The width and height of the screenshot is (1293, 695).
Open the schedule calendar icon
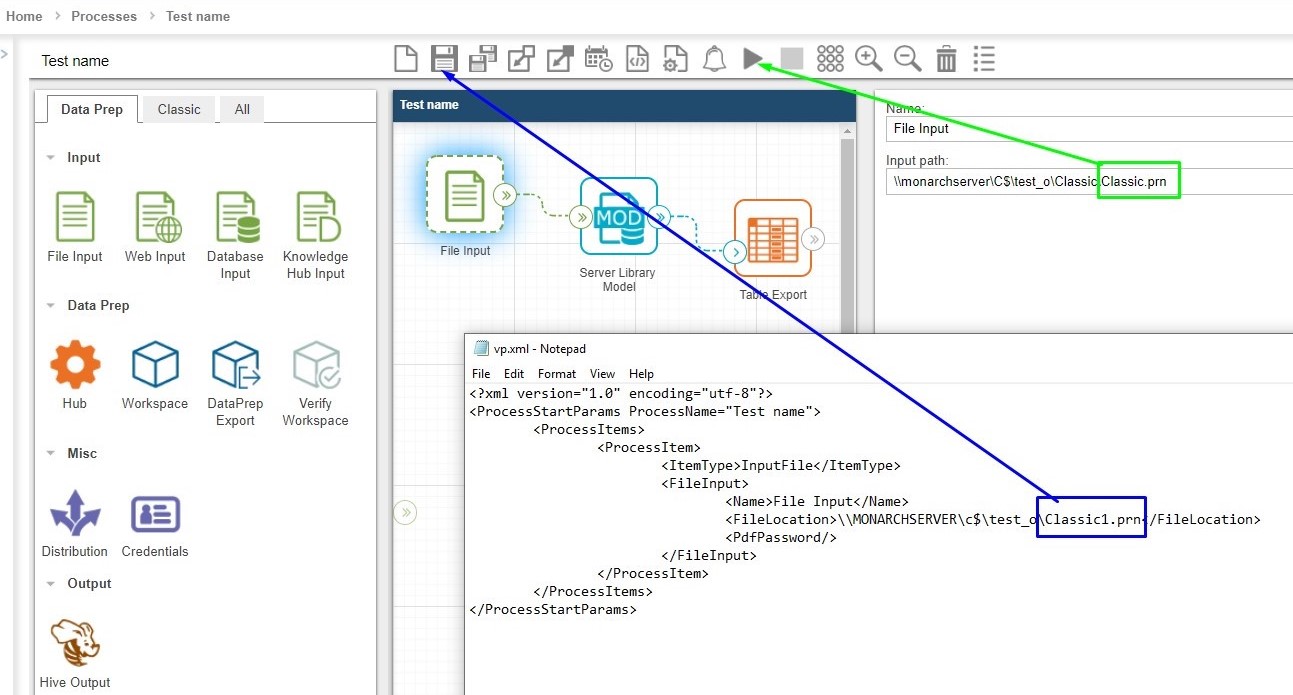pos(598,59)
